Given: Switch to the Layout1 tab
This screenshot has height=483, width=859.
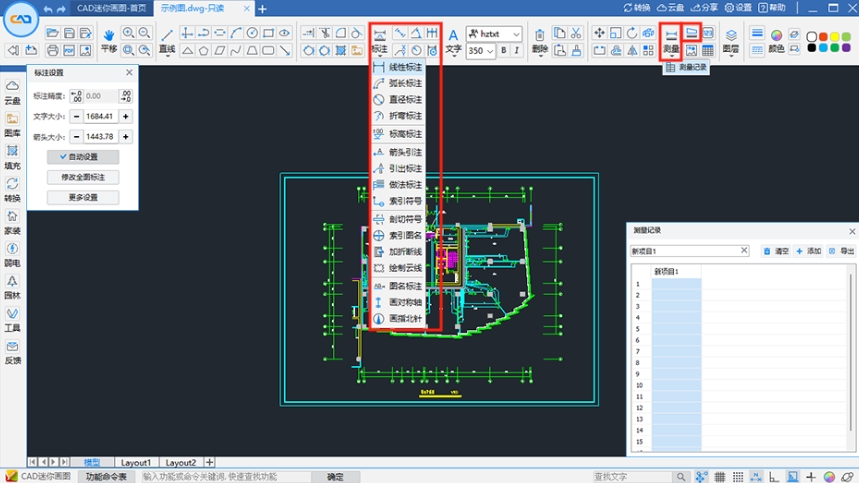Looking at the screenshot, I should coord(135,463).
